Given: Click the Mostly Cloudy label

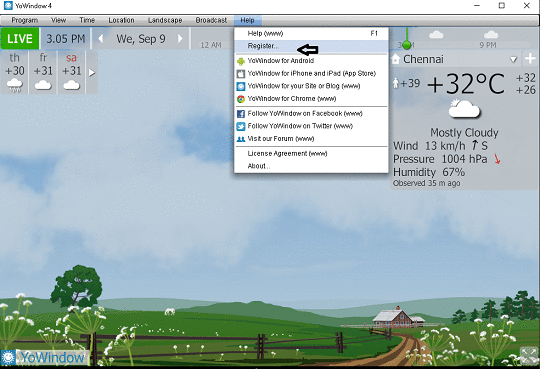Looking at the screenshot, I should pyautogui.click(x=464, y=133).
